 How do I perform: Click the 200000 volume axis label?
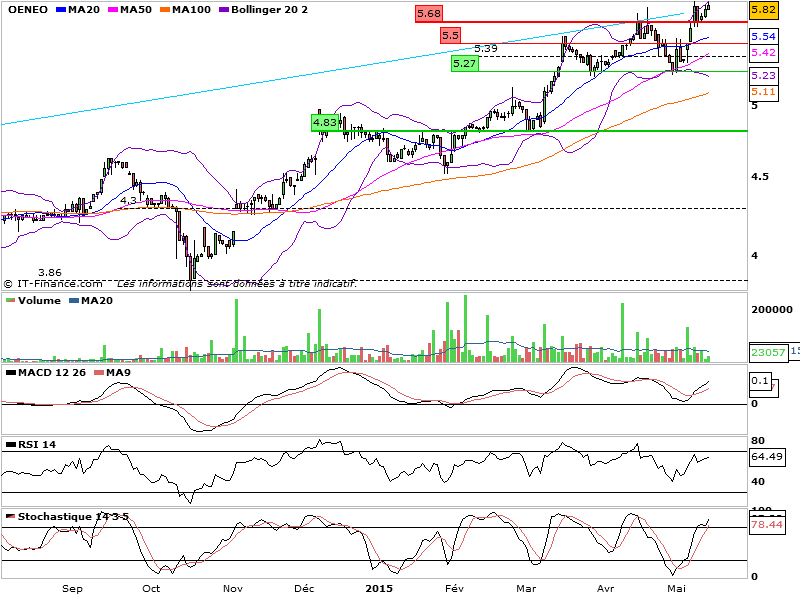(x=772, y=310)
